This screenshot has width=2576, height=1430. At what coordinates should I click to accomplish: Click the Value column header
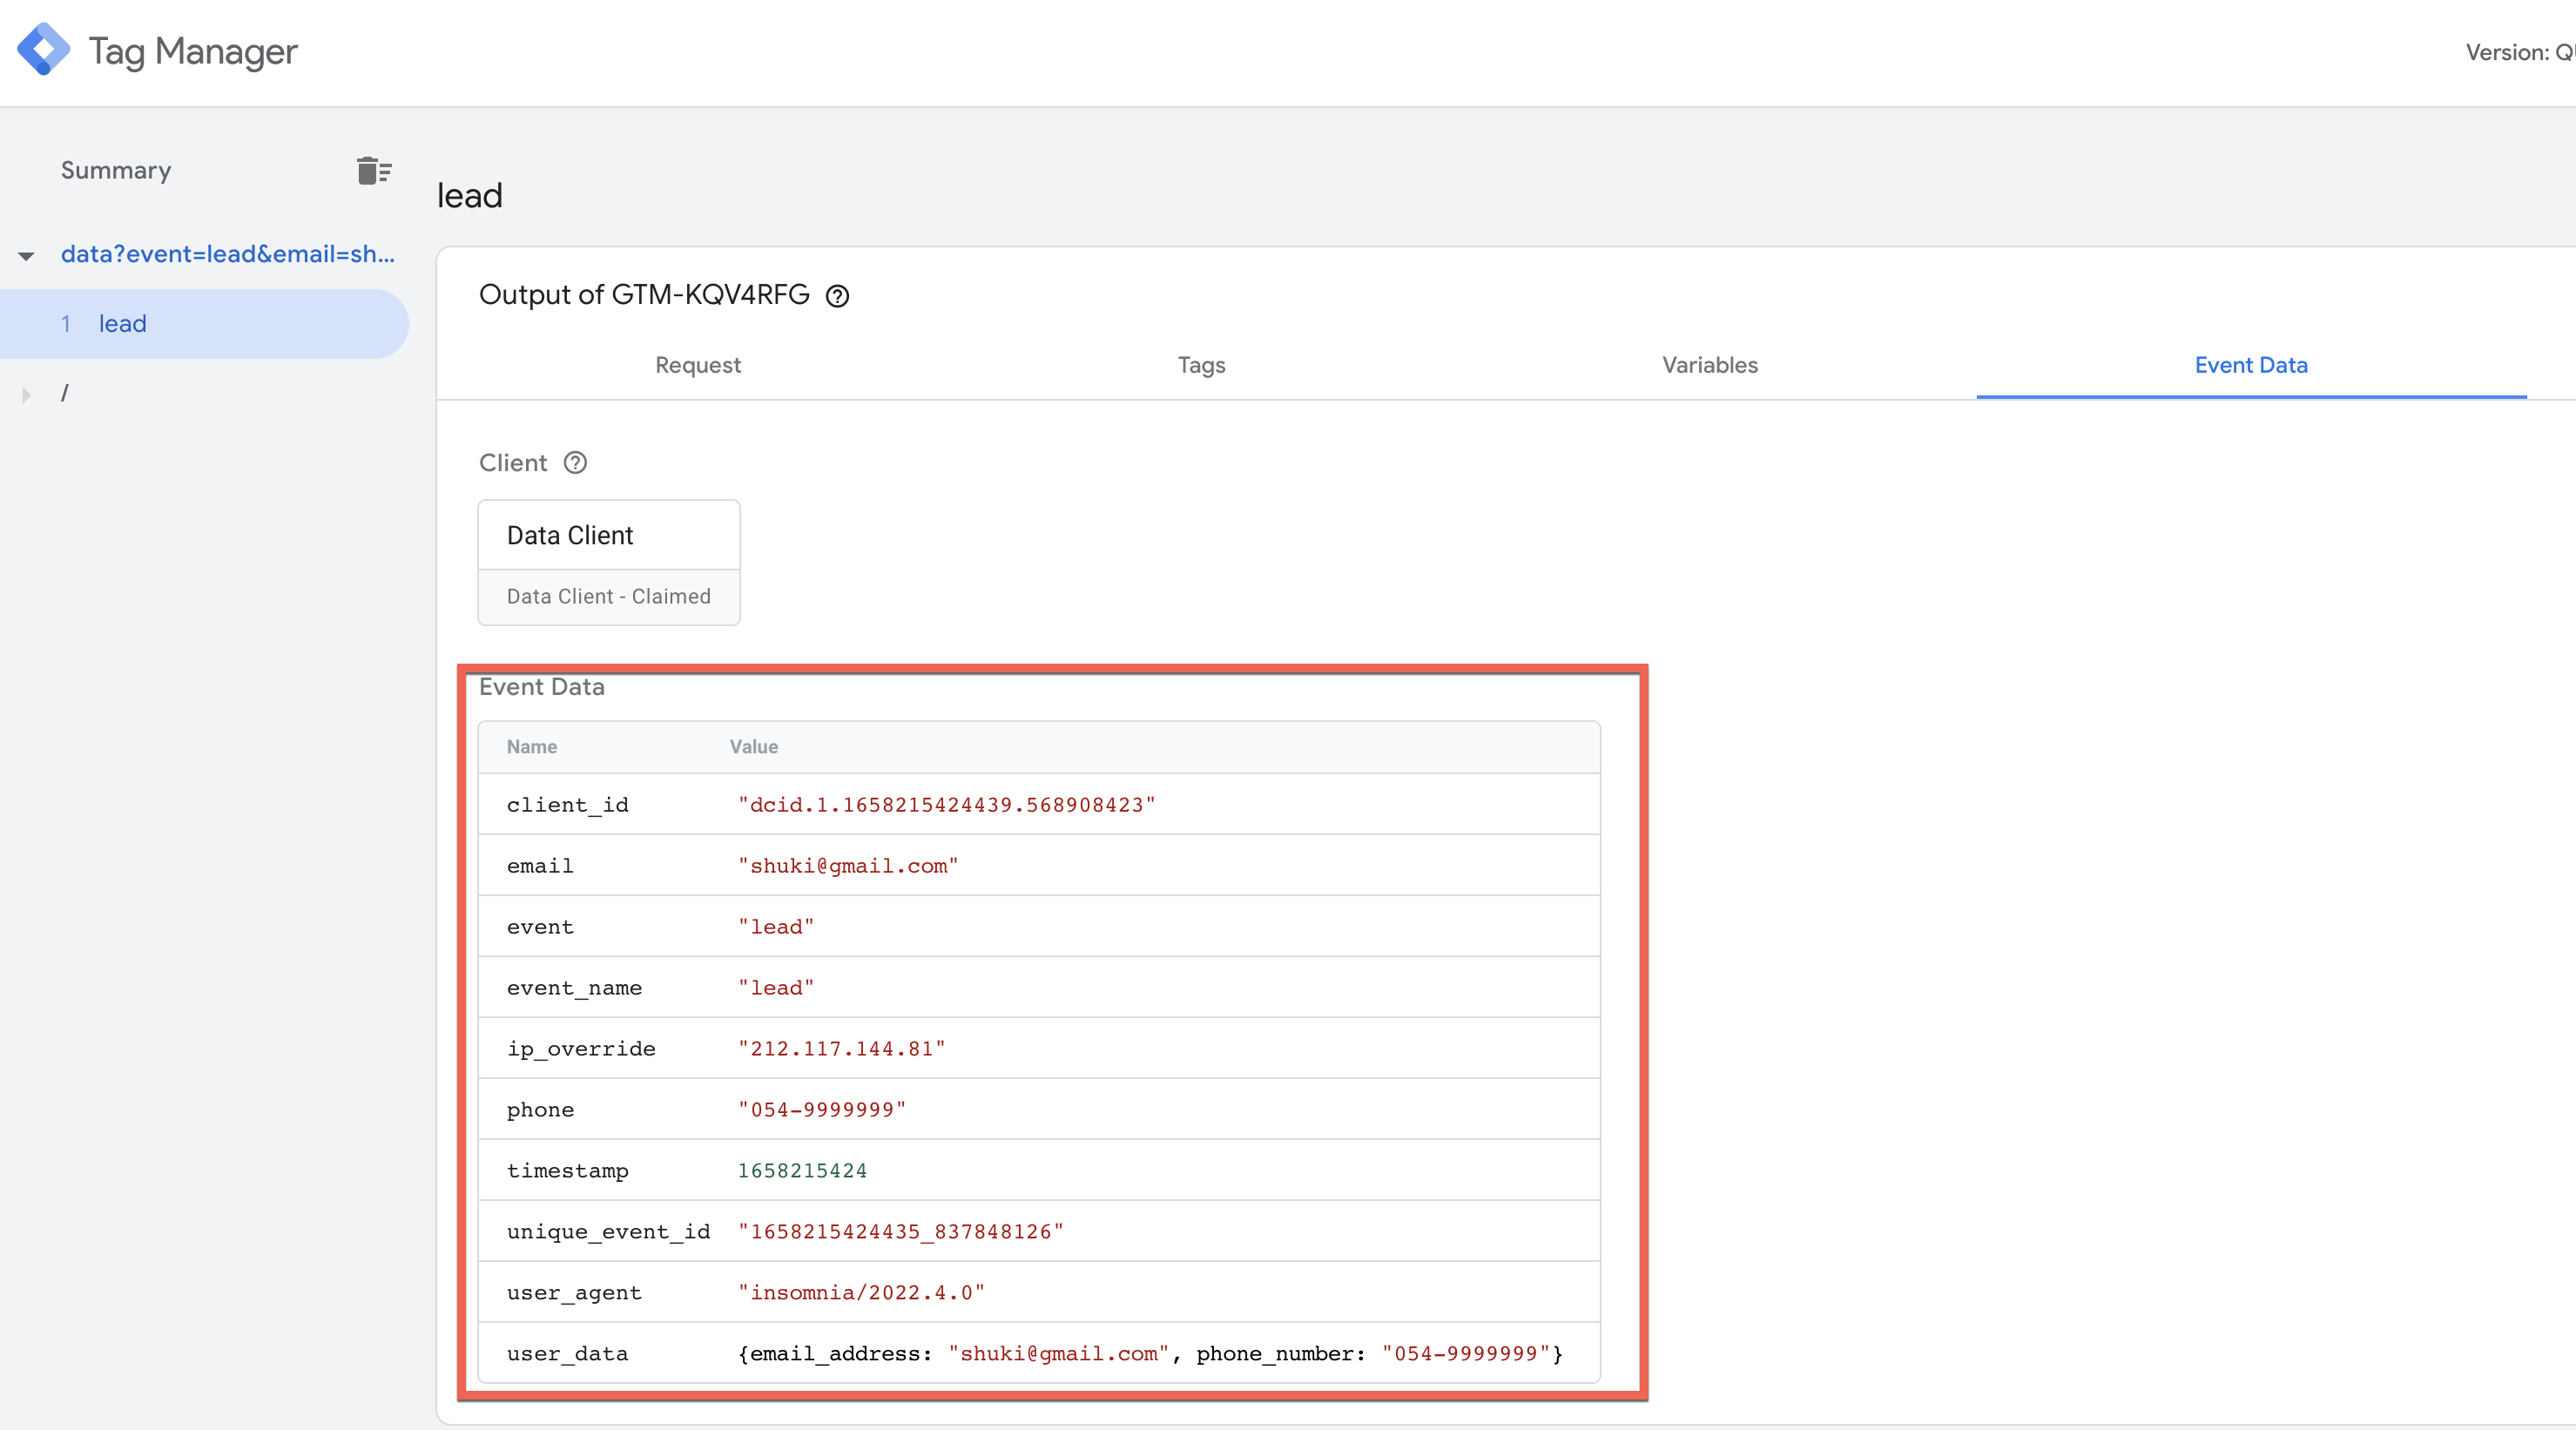point(753,747)
